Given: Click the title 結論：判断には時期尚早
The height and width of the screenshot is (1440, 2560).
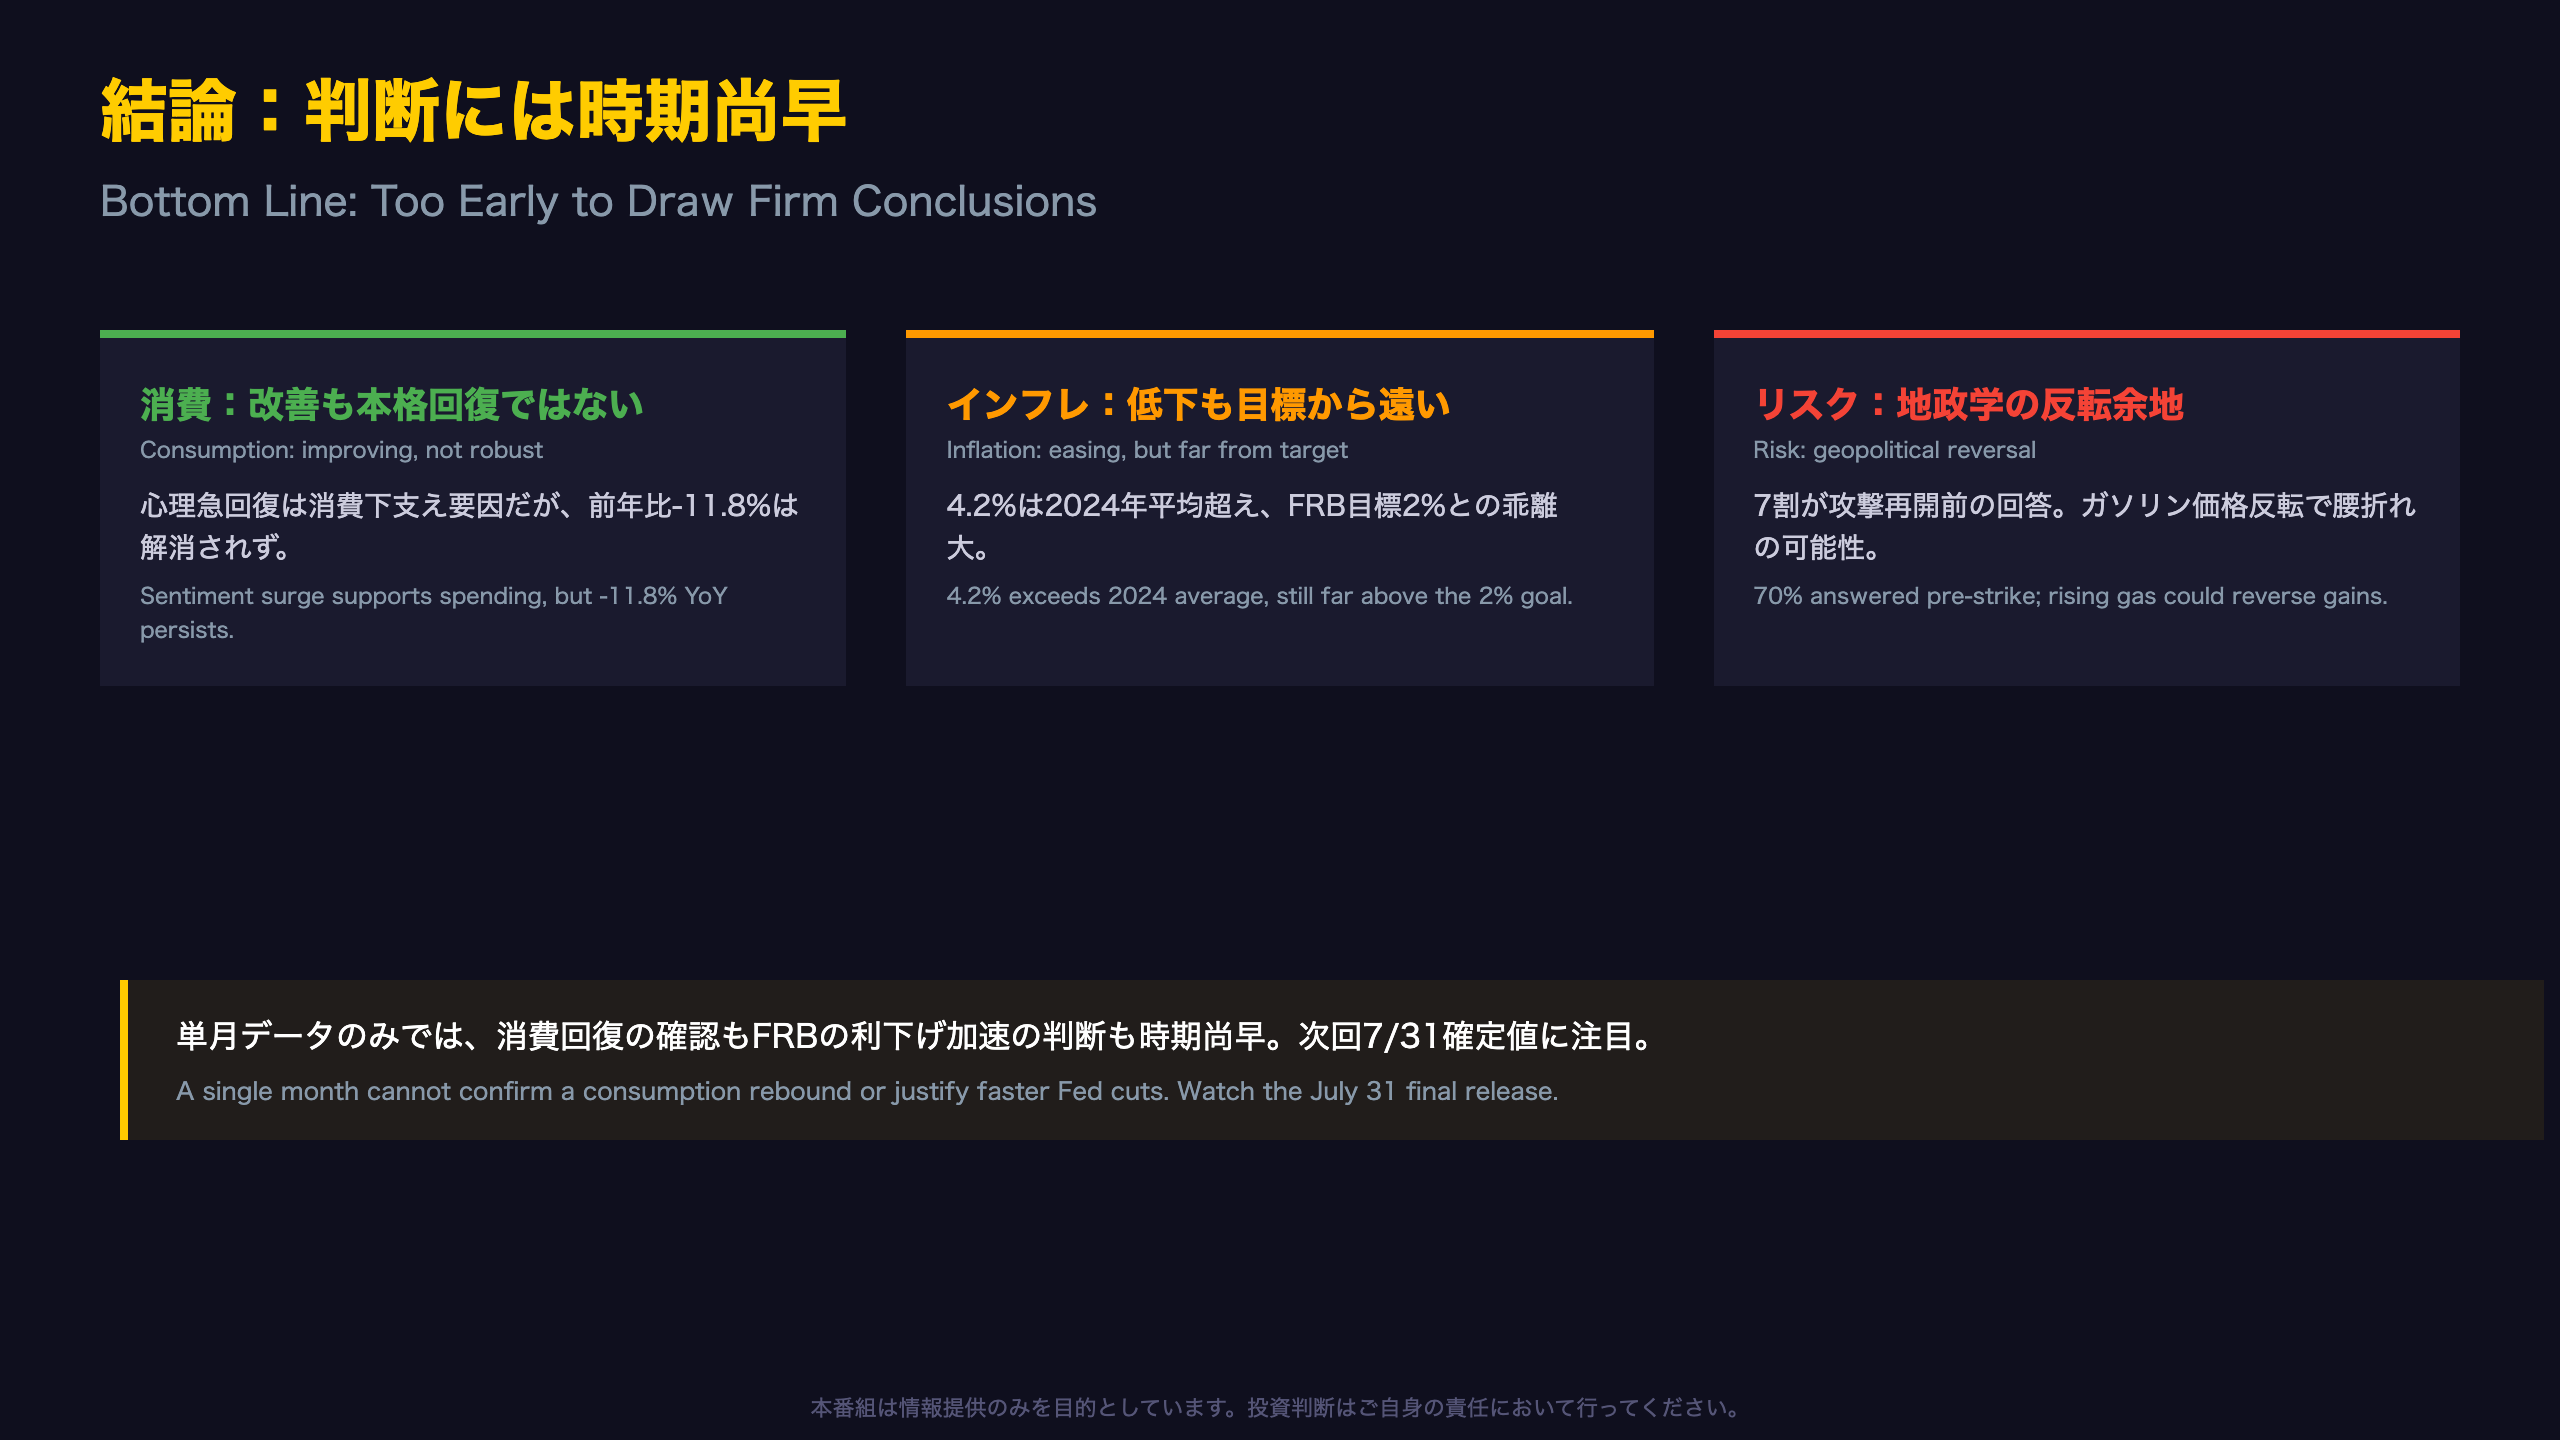Looking at the screenshot, I should [473, 111].
